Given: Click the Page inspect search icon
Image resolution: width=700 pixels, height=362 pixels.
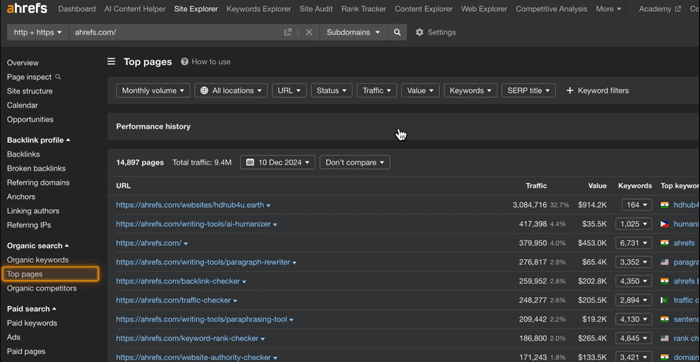Looking at the screenshot, I should 58,77.
